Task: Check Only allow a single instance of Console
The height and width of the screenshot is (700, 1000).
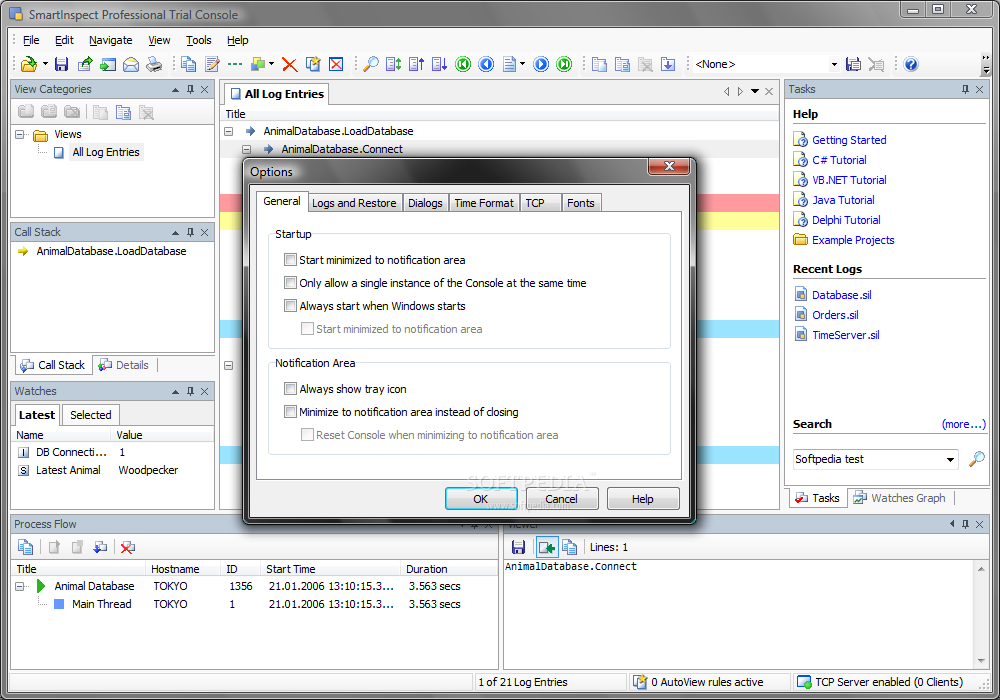Action: coord(290,282)
